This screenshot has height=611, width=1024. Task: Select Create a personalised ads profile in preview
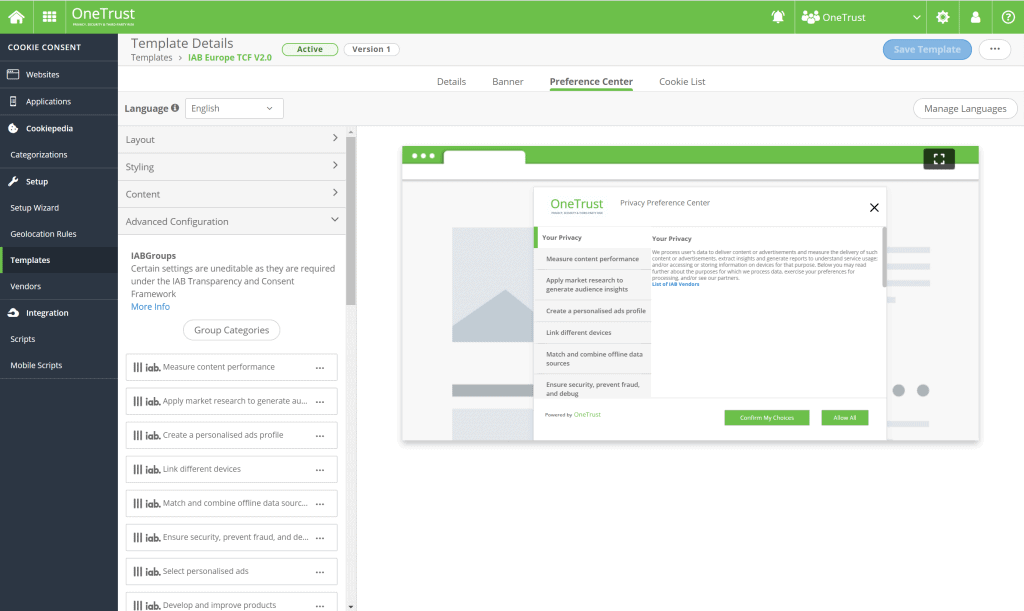(594, 311)
